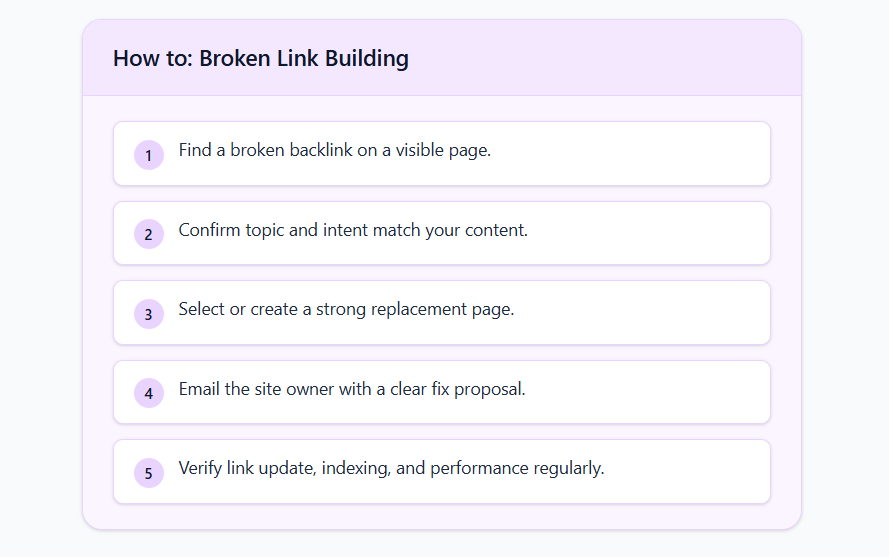Viewport: 889px width, 557px height.
Task: Click the empty area of step 4 card
Action: [x=646, y=392]
